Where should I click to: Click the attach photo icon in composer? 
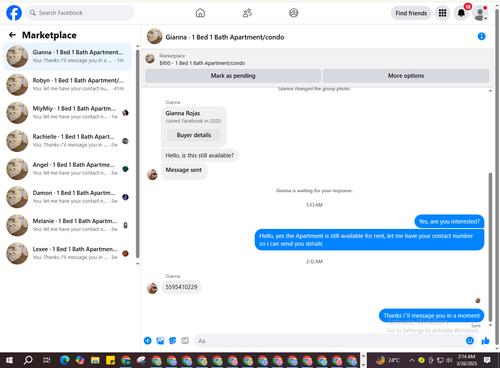[x=160, y=341]
